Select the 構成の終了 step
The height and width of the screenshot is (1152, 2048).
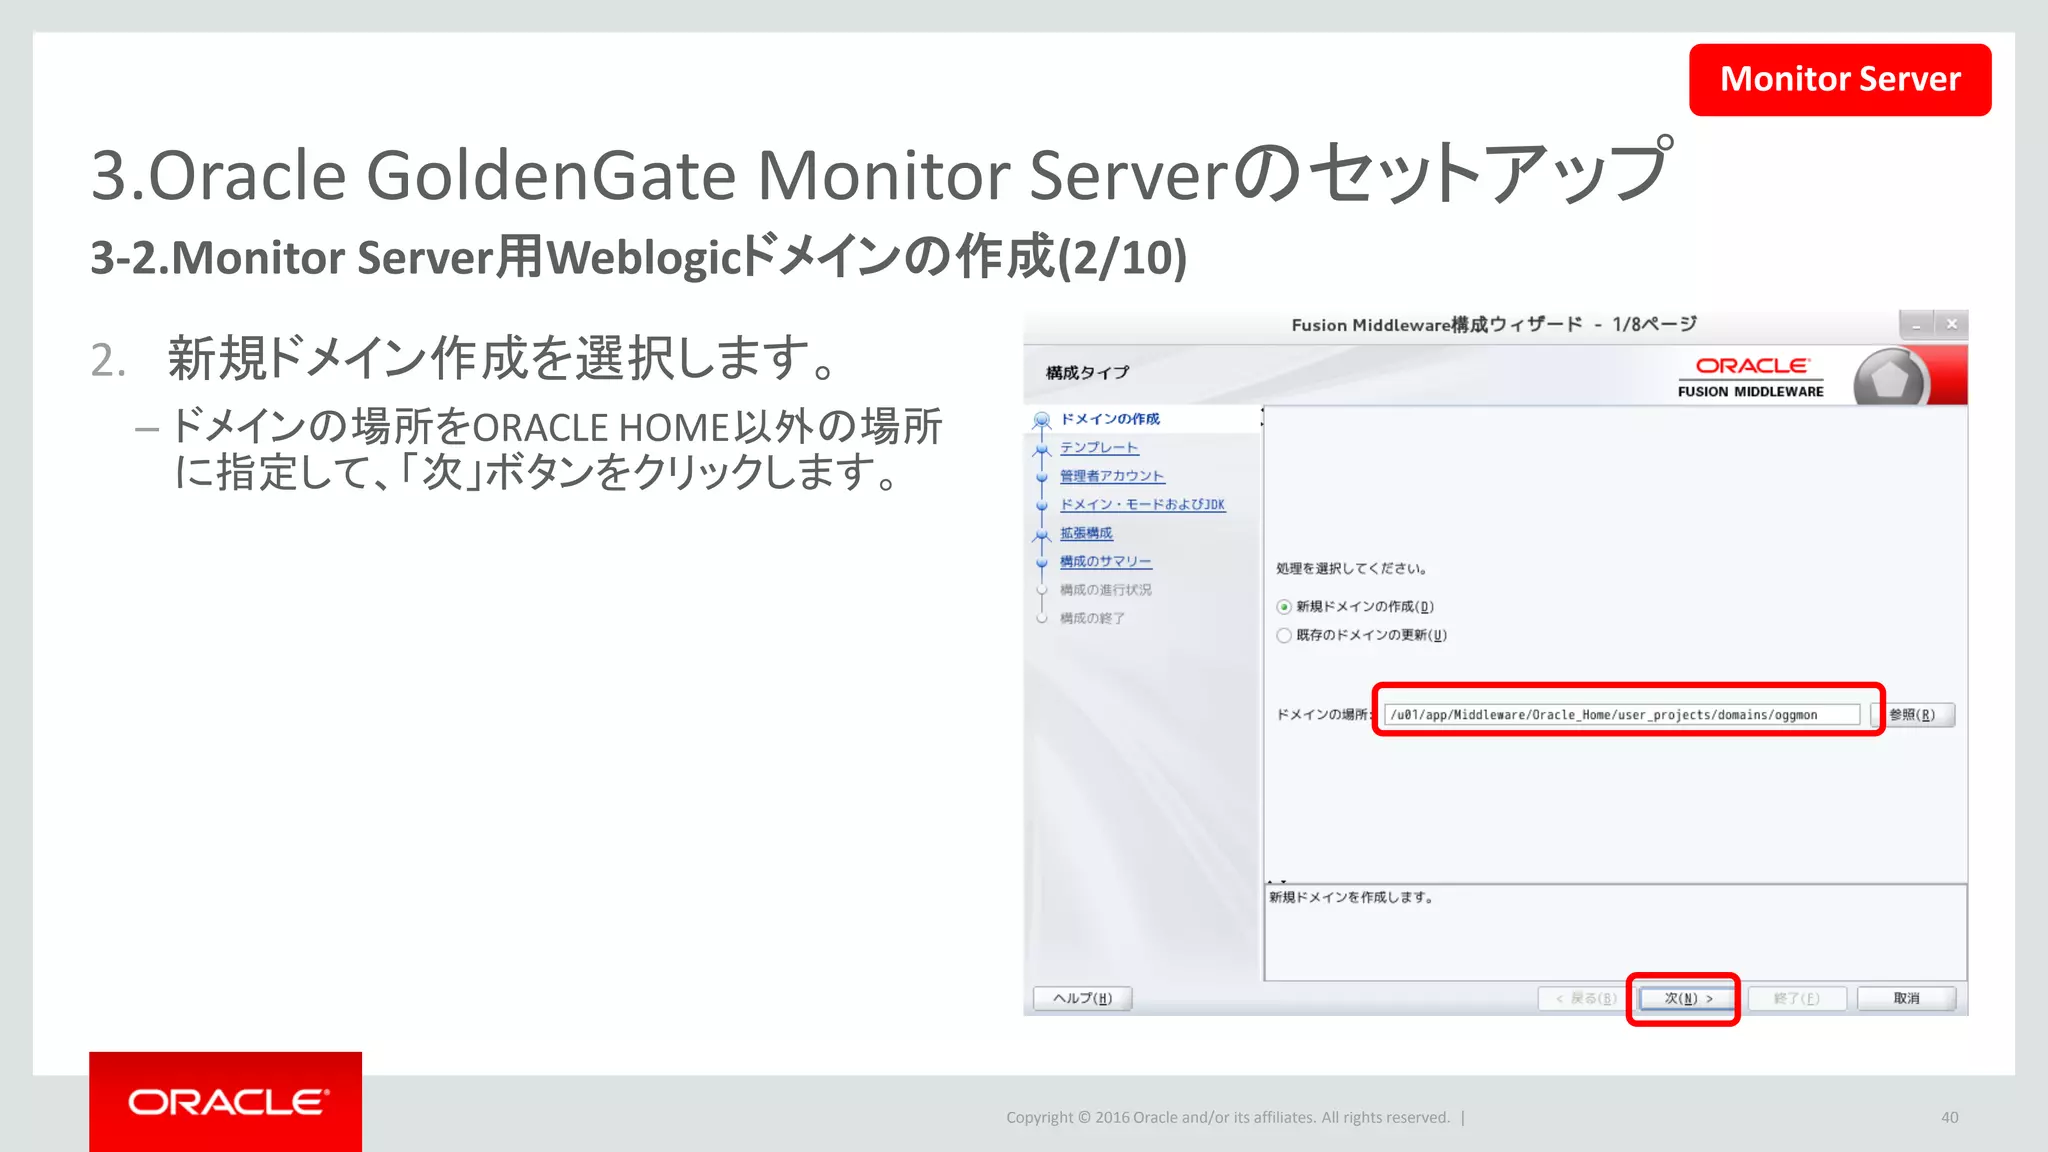coord(1092,618)
